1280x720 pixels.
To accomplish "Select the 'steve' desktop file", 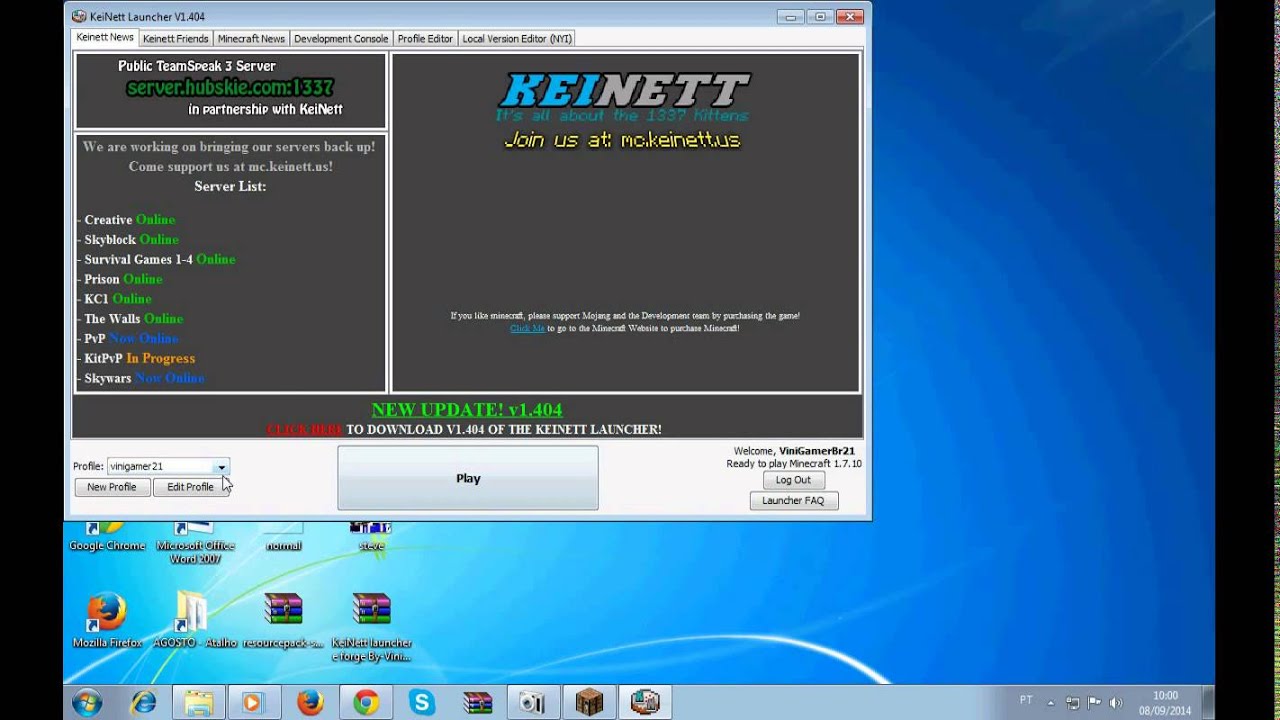I will coord(371,537).
